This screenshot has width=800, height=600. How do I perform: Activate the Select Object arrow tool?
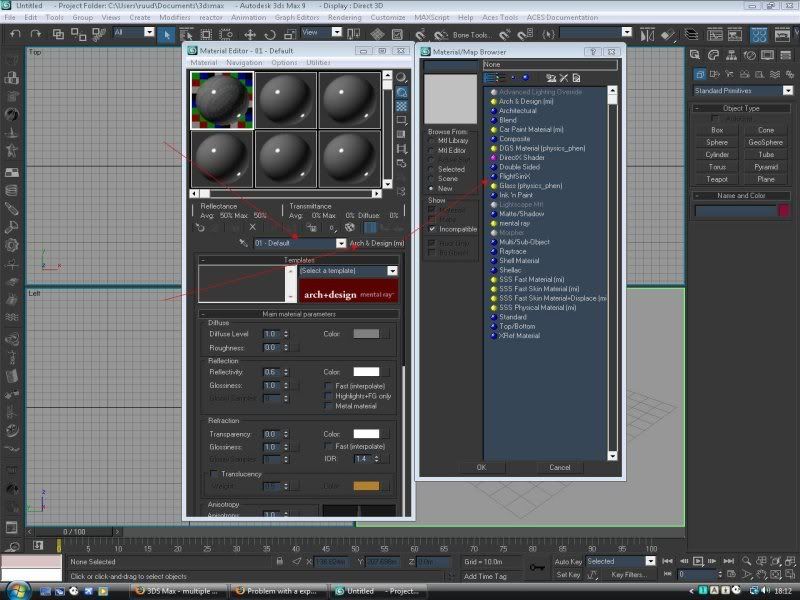(x=166, y=35)
